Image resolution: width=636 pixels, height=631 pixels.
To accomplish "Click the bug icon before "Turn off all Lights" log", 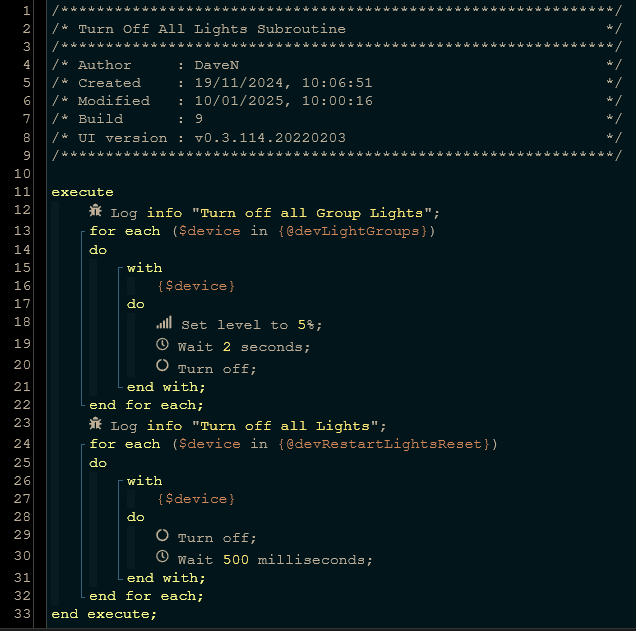I will (x=95, y=423).
